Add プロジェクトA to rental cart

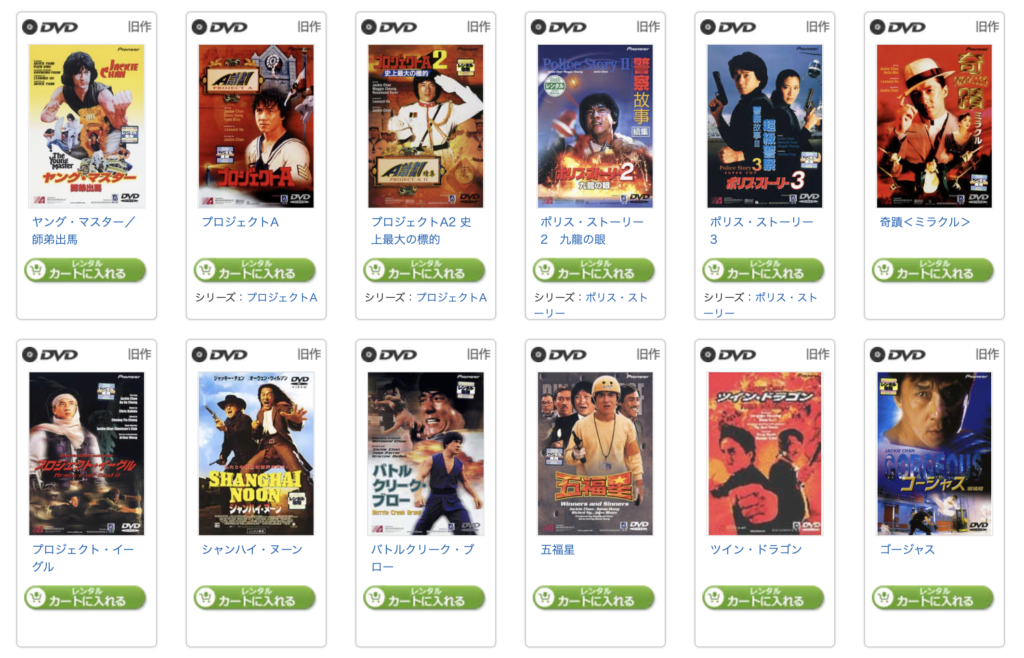255,270
